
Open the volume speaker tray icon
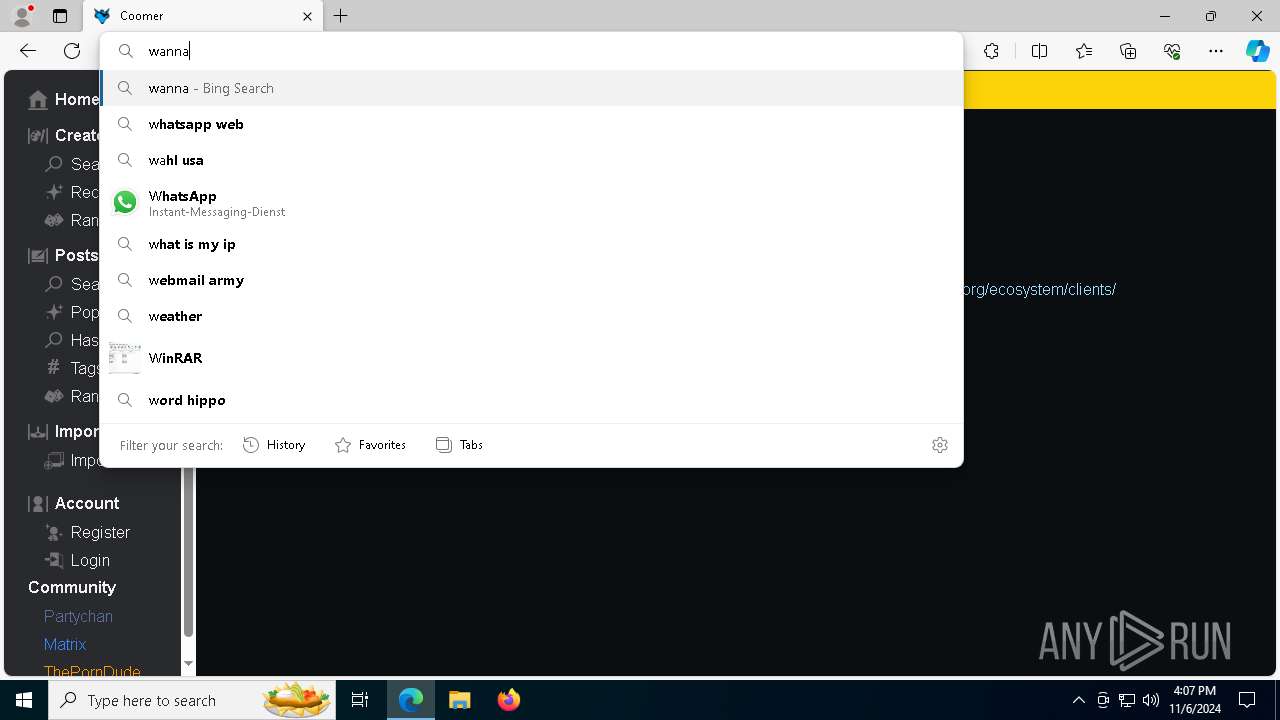pos(1150,700)
